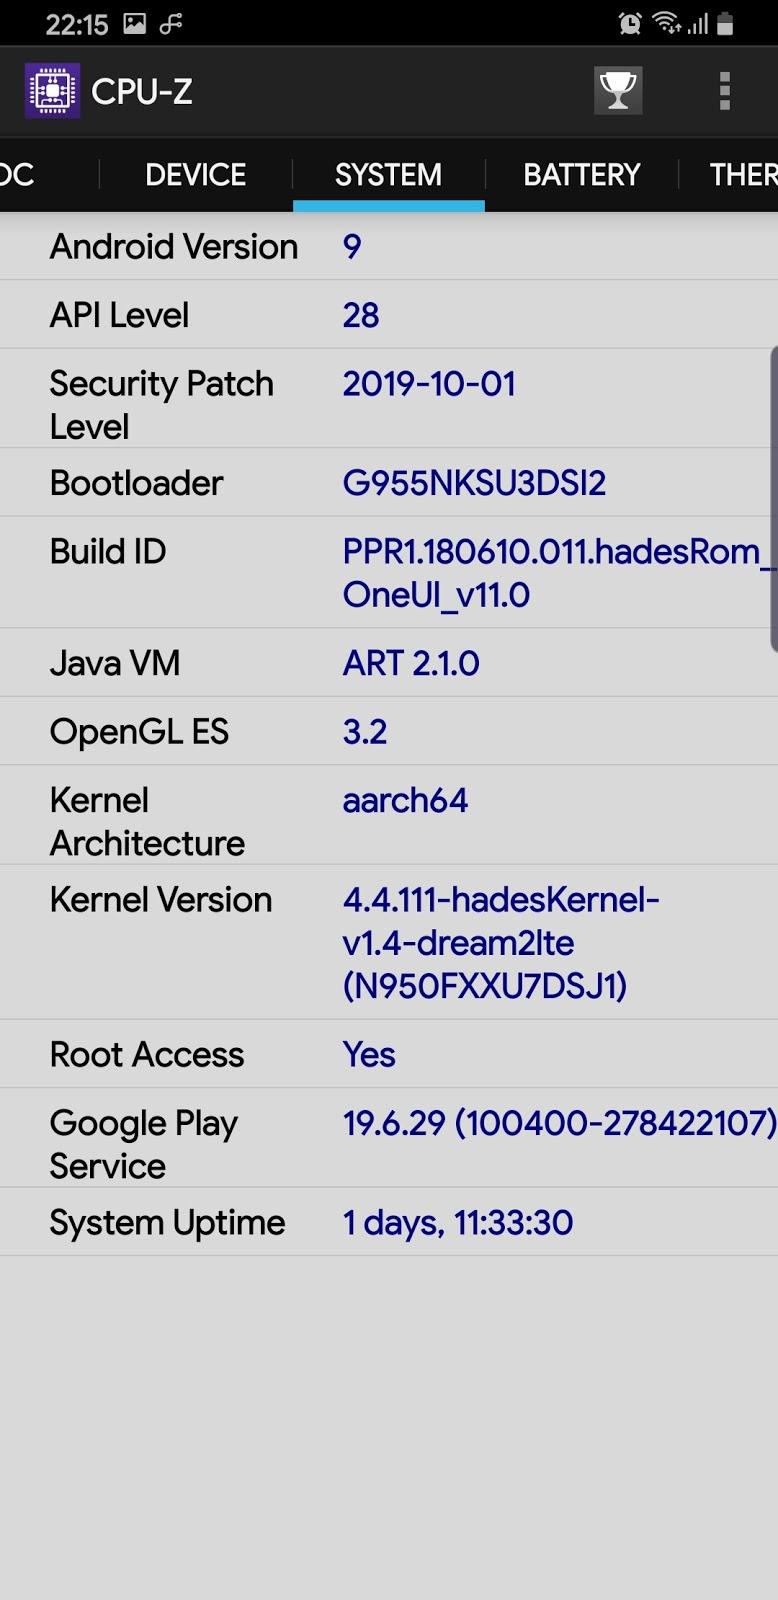The image size is (778, 1600).
Task: Tap the image notification icon
Action: pos(135,24)
